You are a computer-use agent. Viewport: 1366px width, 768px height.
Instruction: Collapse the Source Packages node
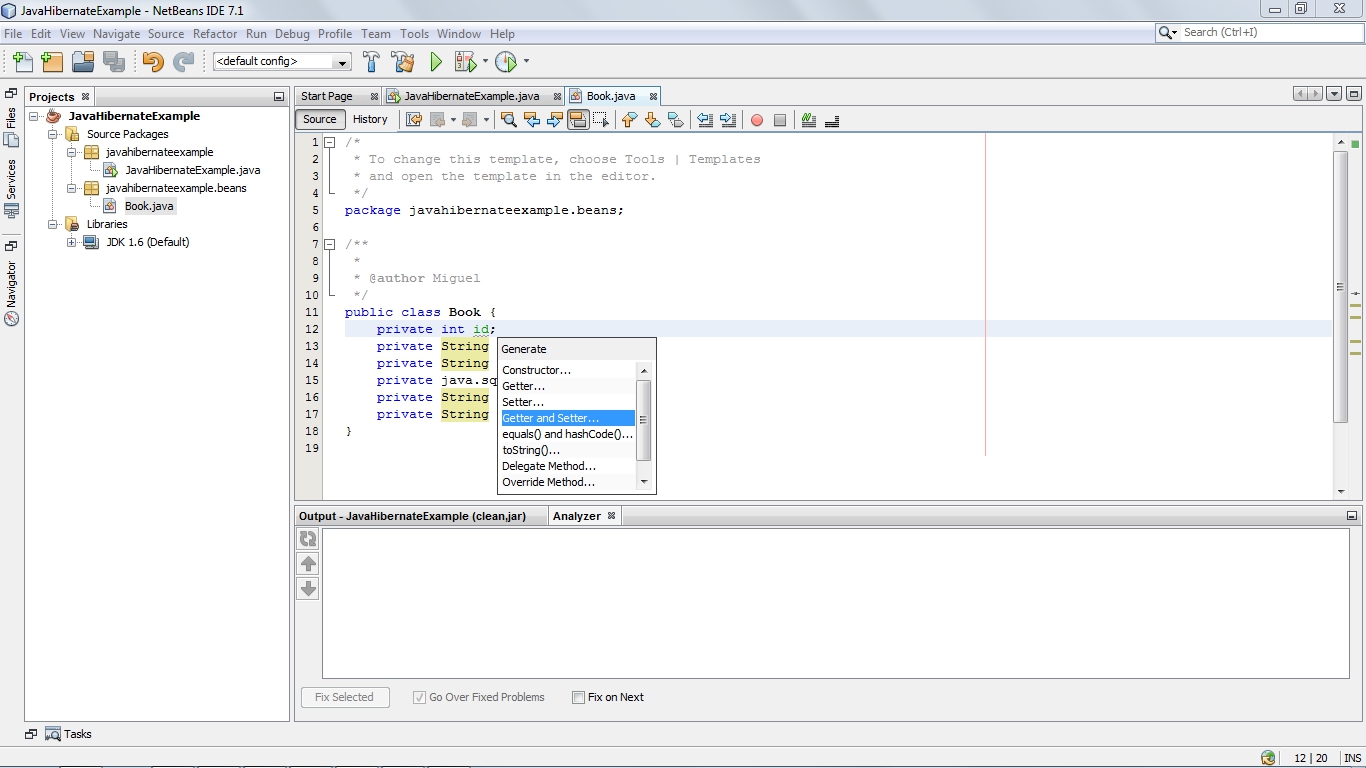coord(53,134)
